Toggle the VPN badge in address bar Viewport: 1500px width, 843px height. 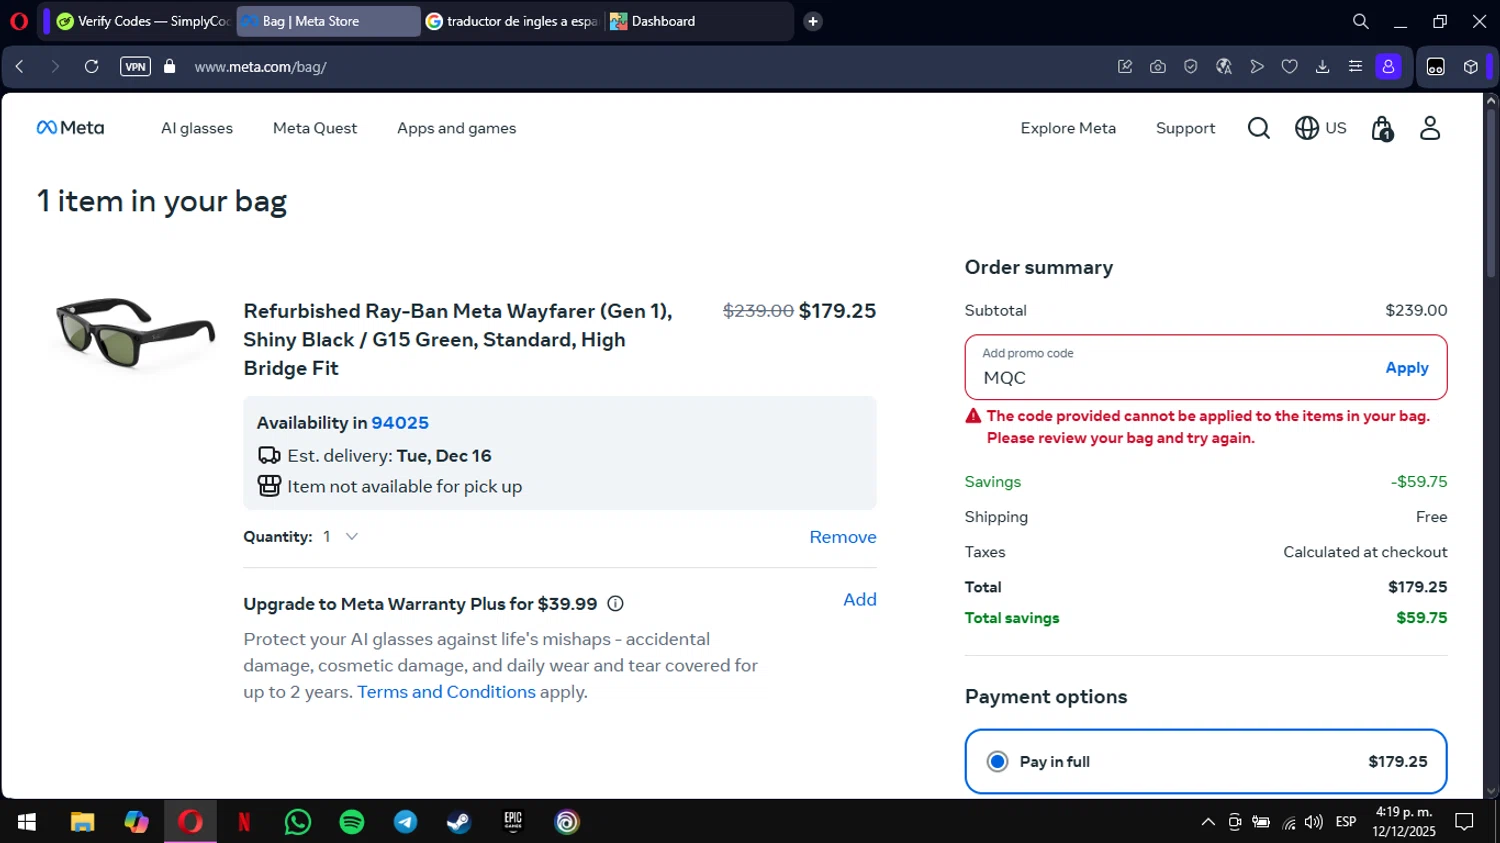[x=135, y=67]
